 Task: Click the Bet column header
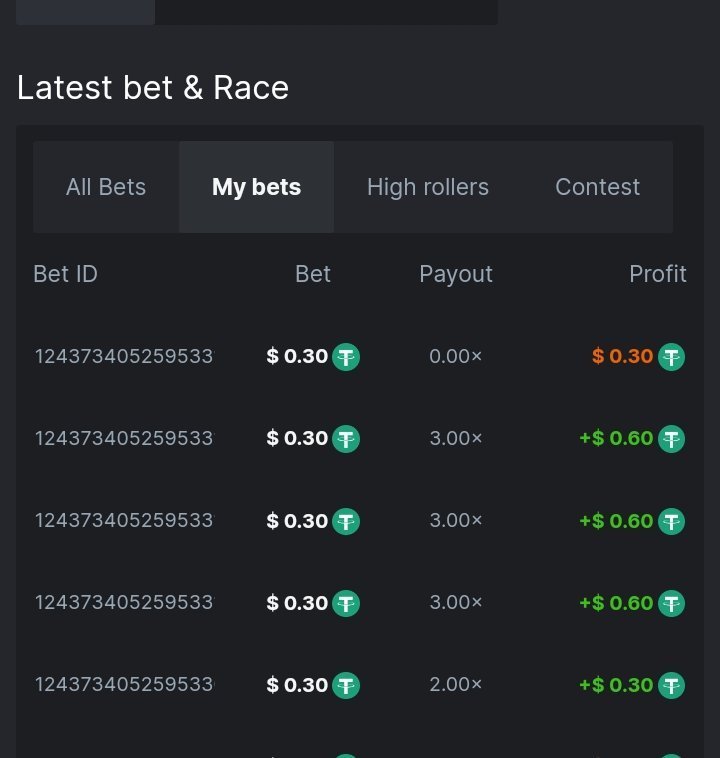coord(313,274)
